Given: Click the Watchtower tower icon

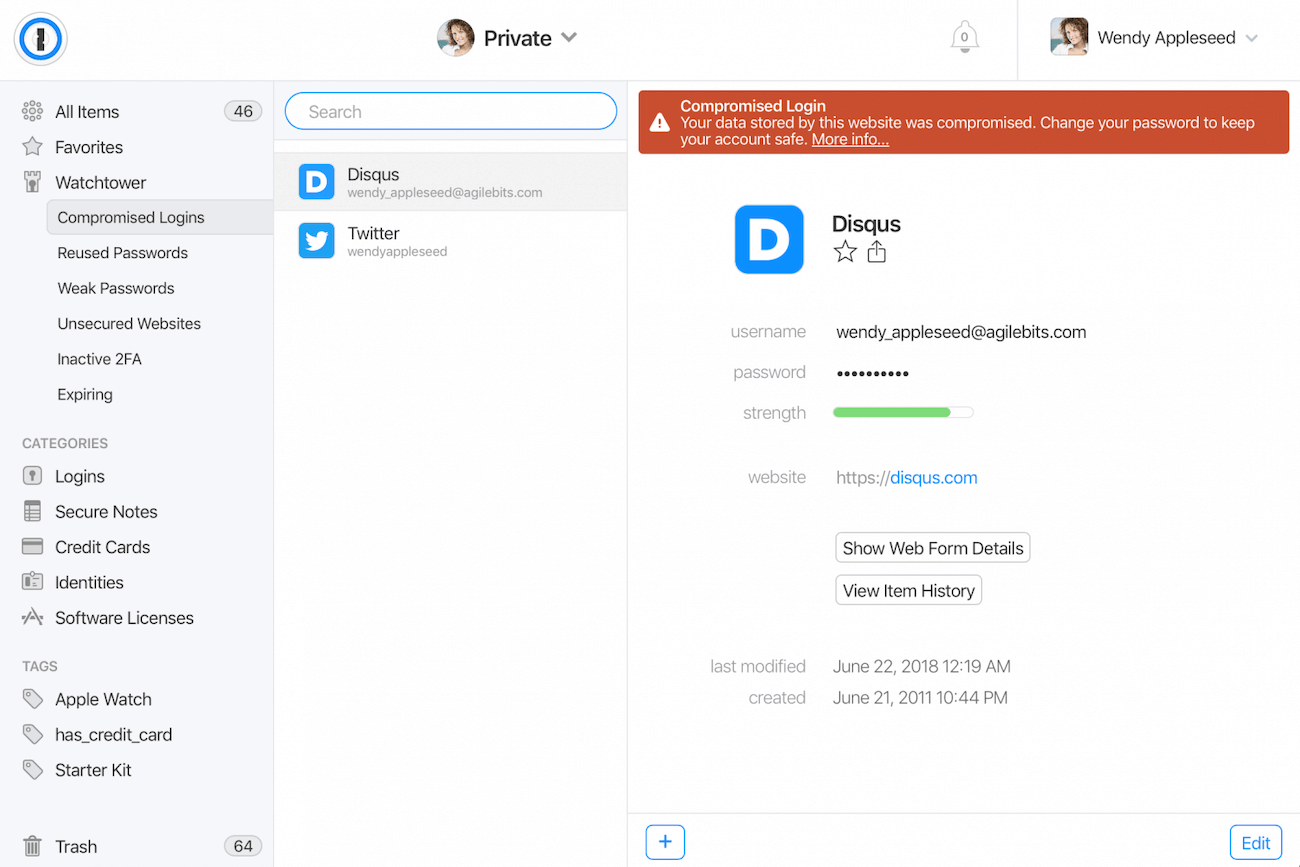Looking at the screenshot, I should (32, 182).
